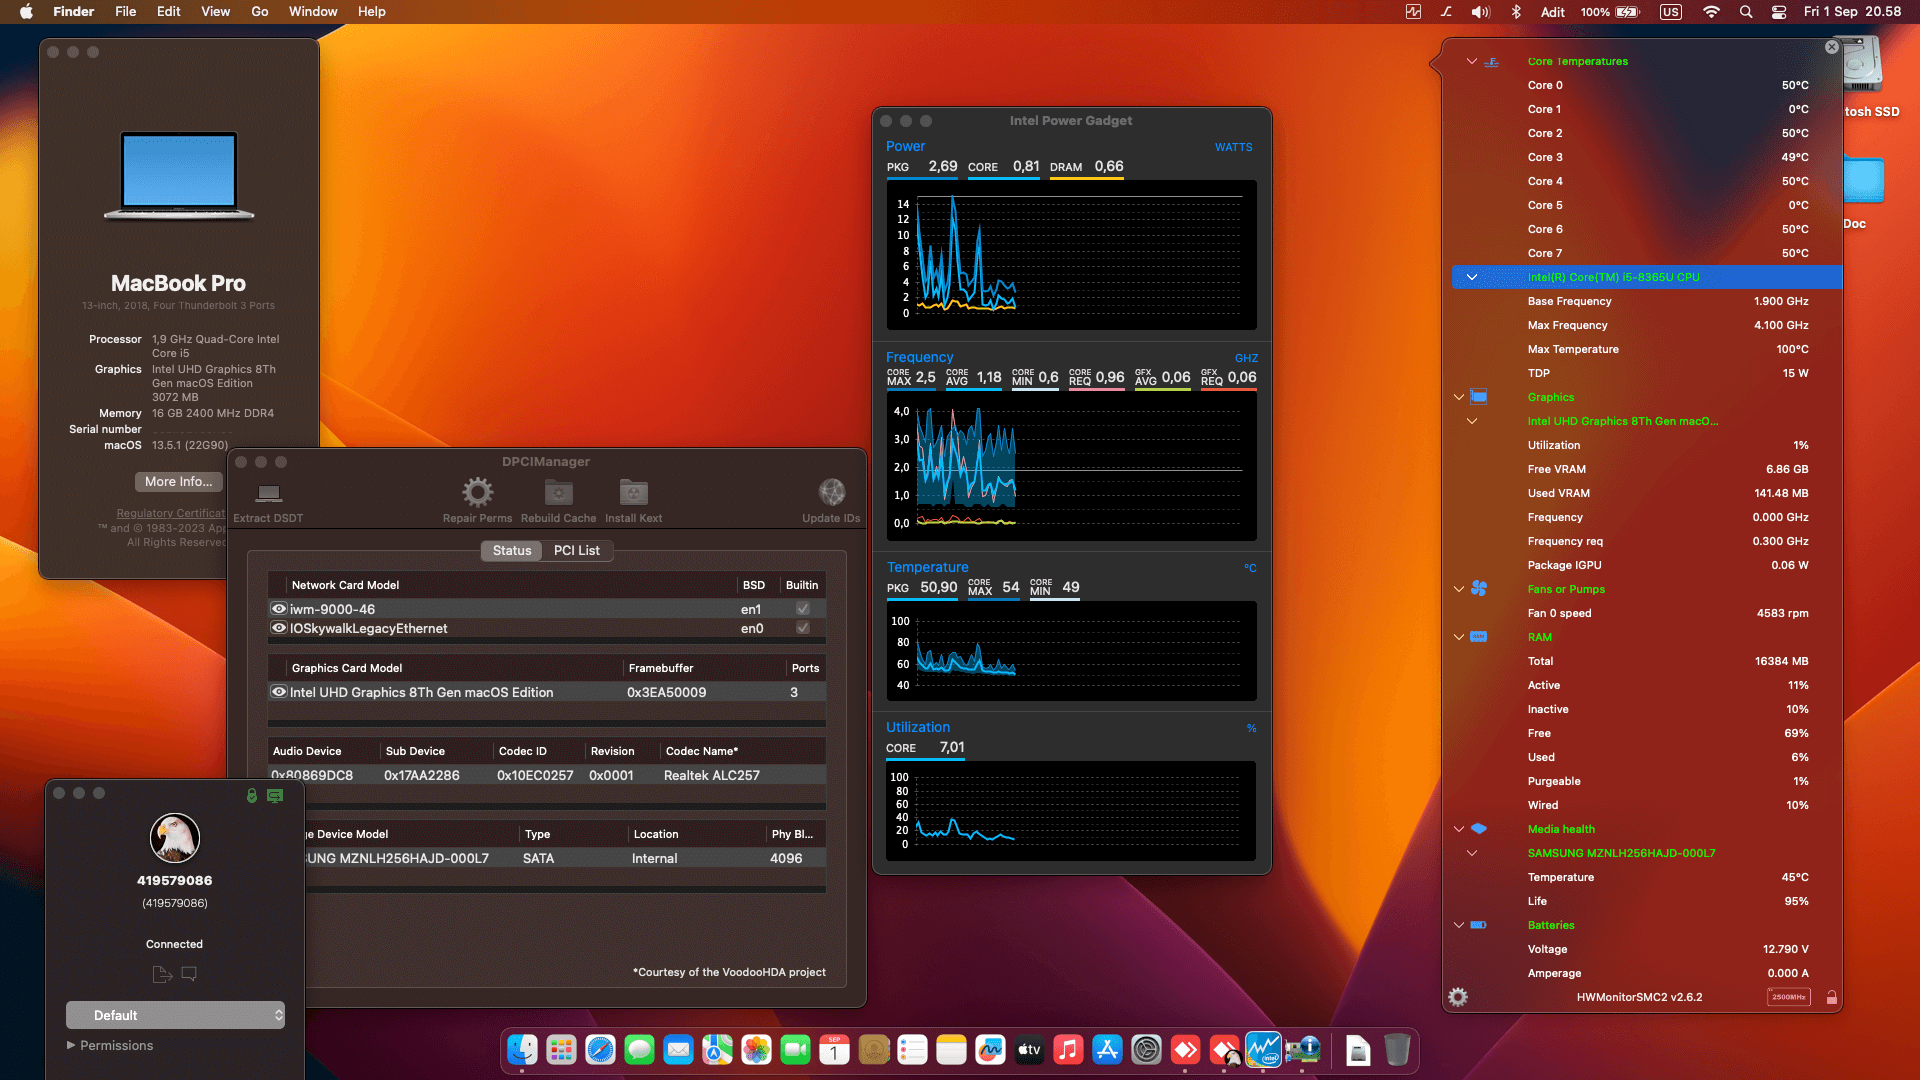This screenshot has width=1920, height=1080.
Task: Collapse the Core Temperatures section
Action: click(1471, 61)
